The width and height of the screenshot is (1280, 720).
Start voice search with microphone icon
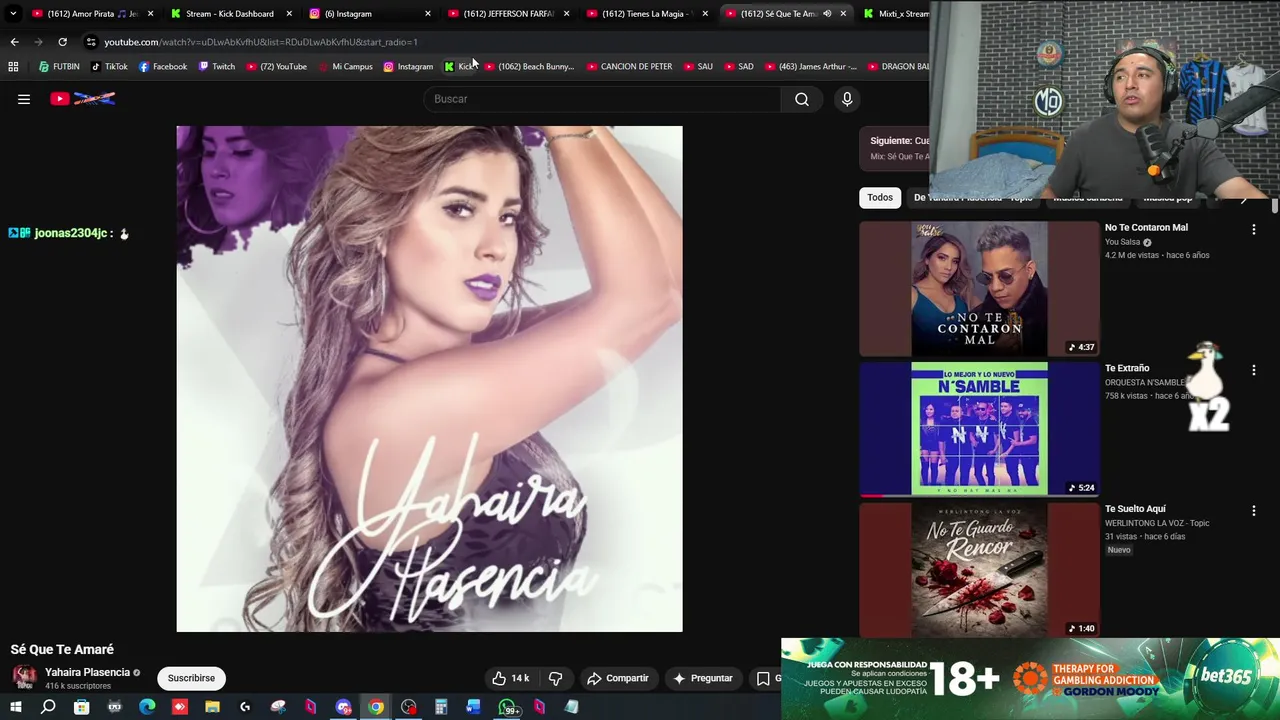coord(847,99)
